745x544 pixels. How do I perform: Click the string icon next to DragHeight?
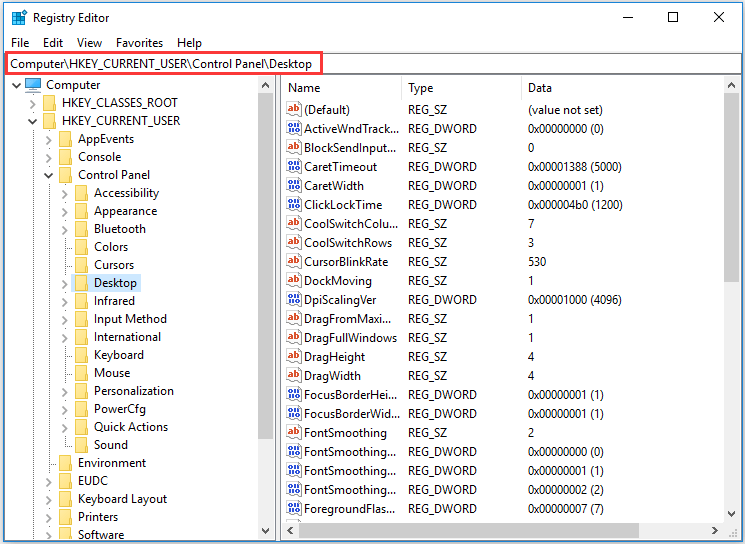294,356
